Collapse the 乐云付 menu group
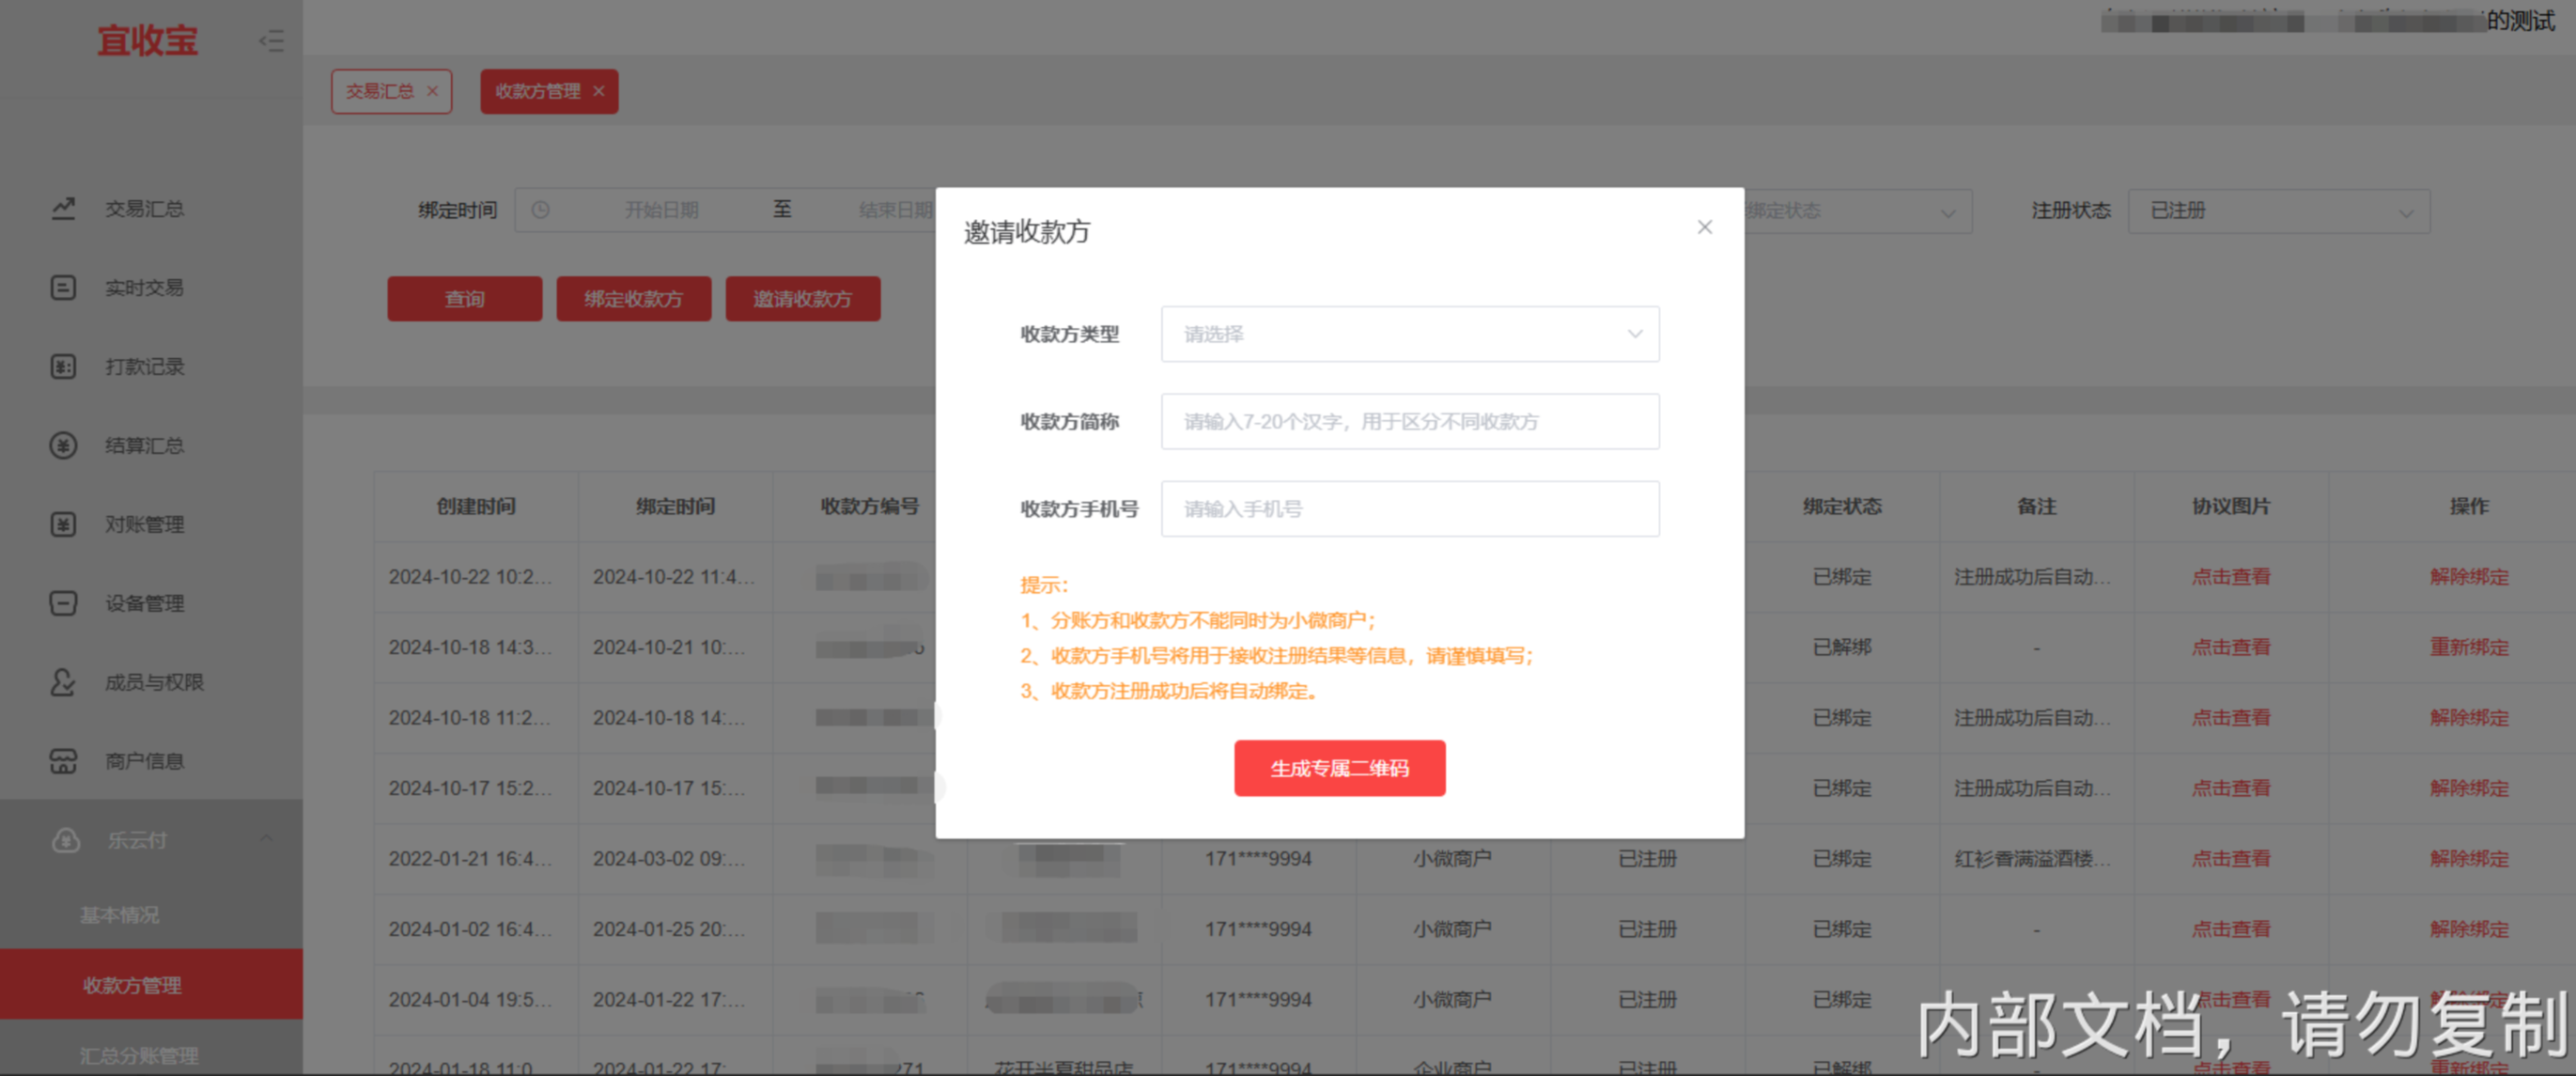 266,839
